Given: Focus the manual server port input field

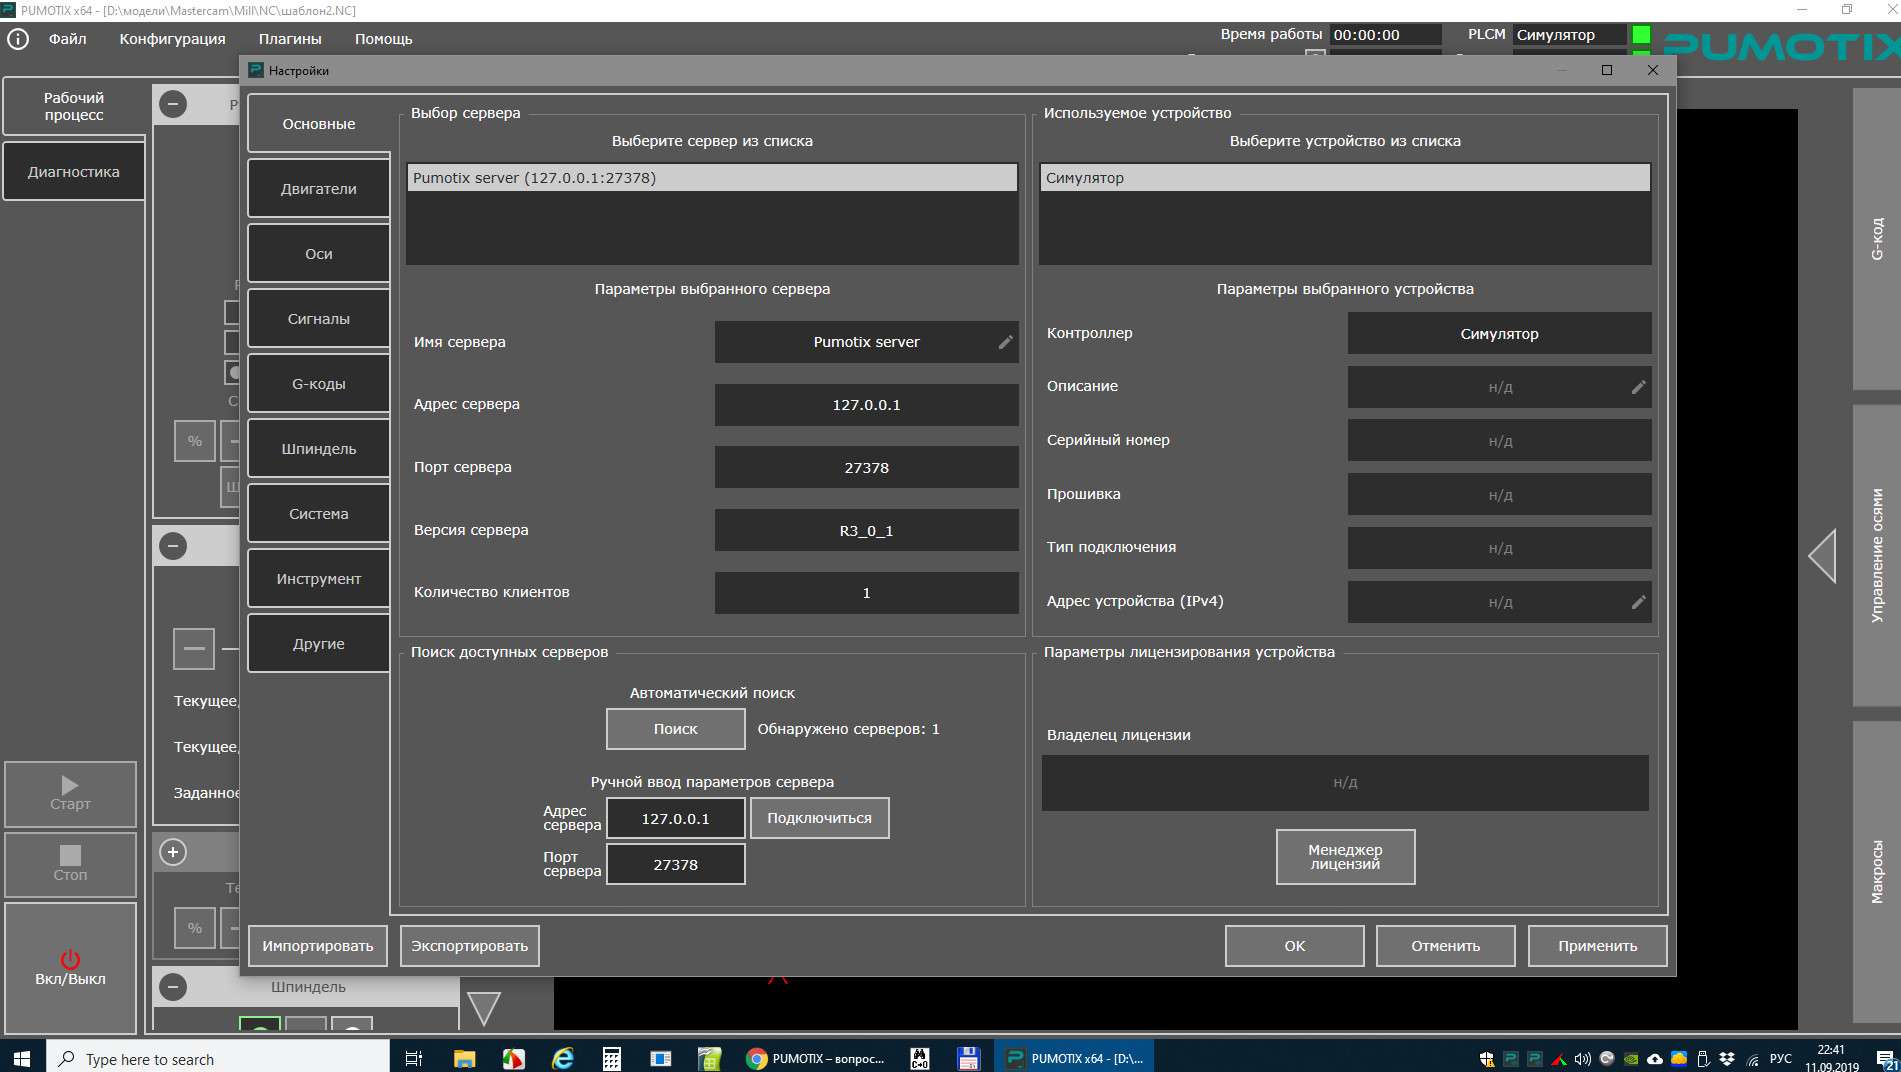Looking at the screenshot, I should point(676,865).
